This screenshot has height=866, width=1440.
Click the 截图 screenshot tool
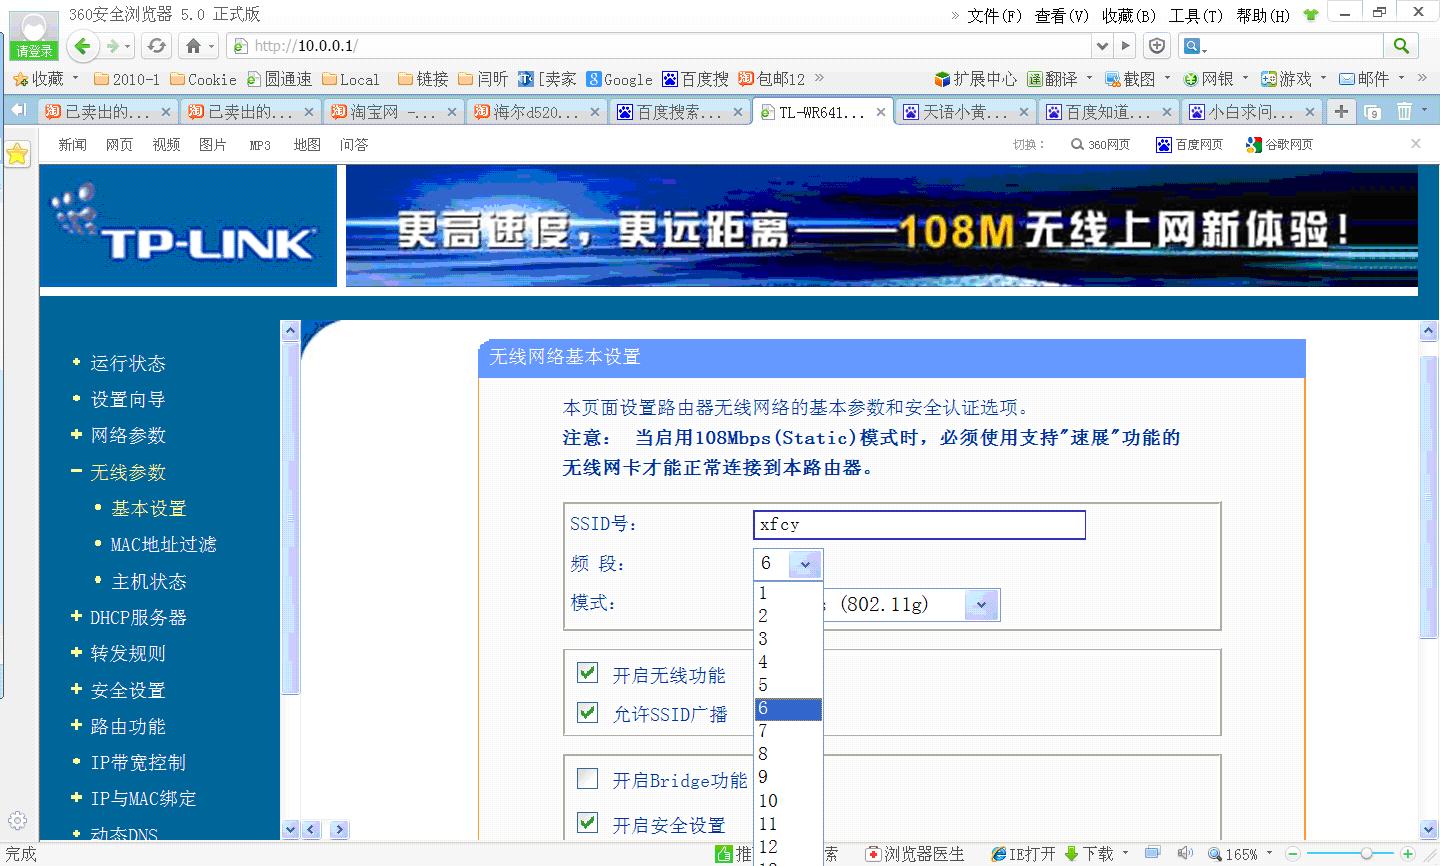[1131, 79]
